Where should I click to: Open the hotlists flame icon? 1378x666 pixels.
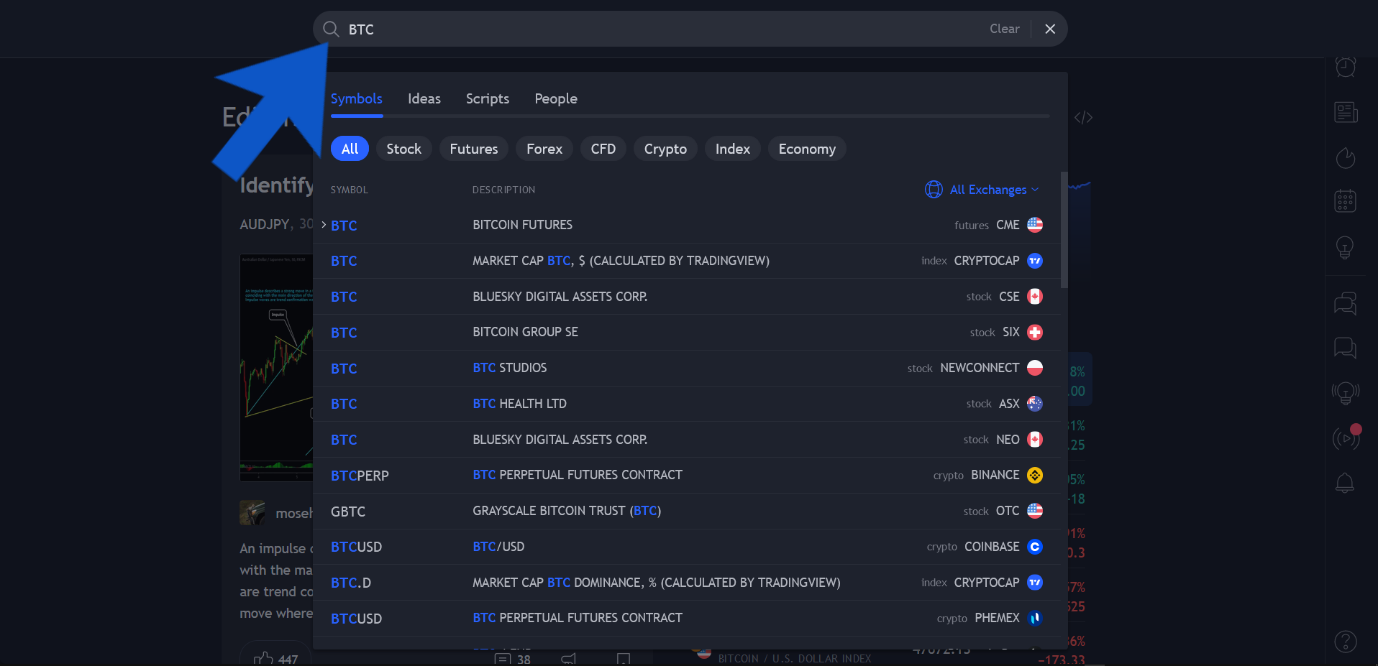tap(1346, 157)
